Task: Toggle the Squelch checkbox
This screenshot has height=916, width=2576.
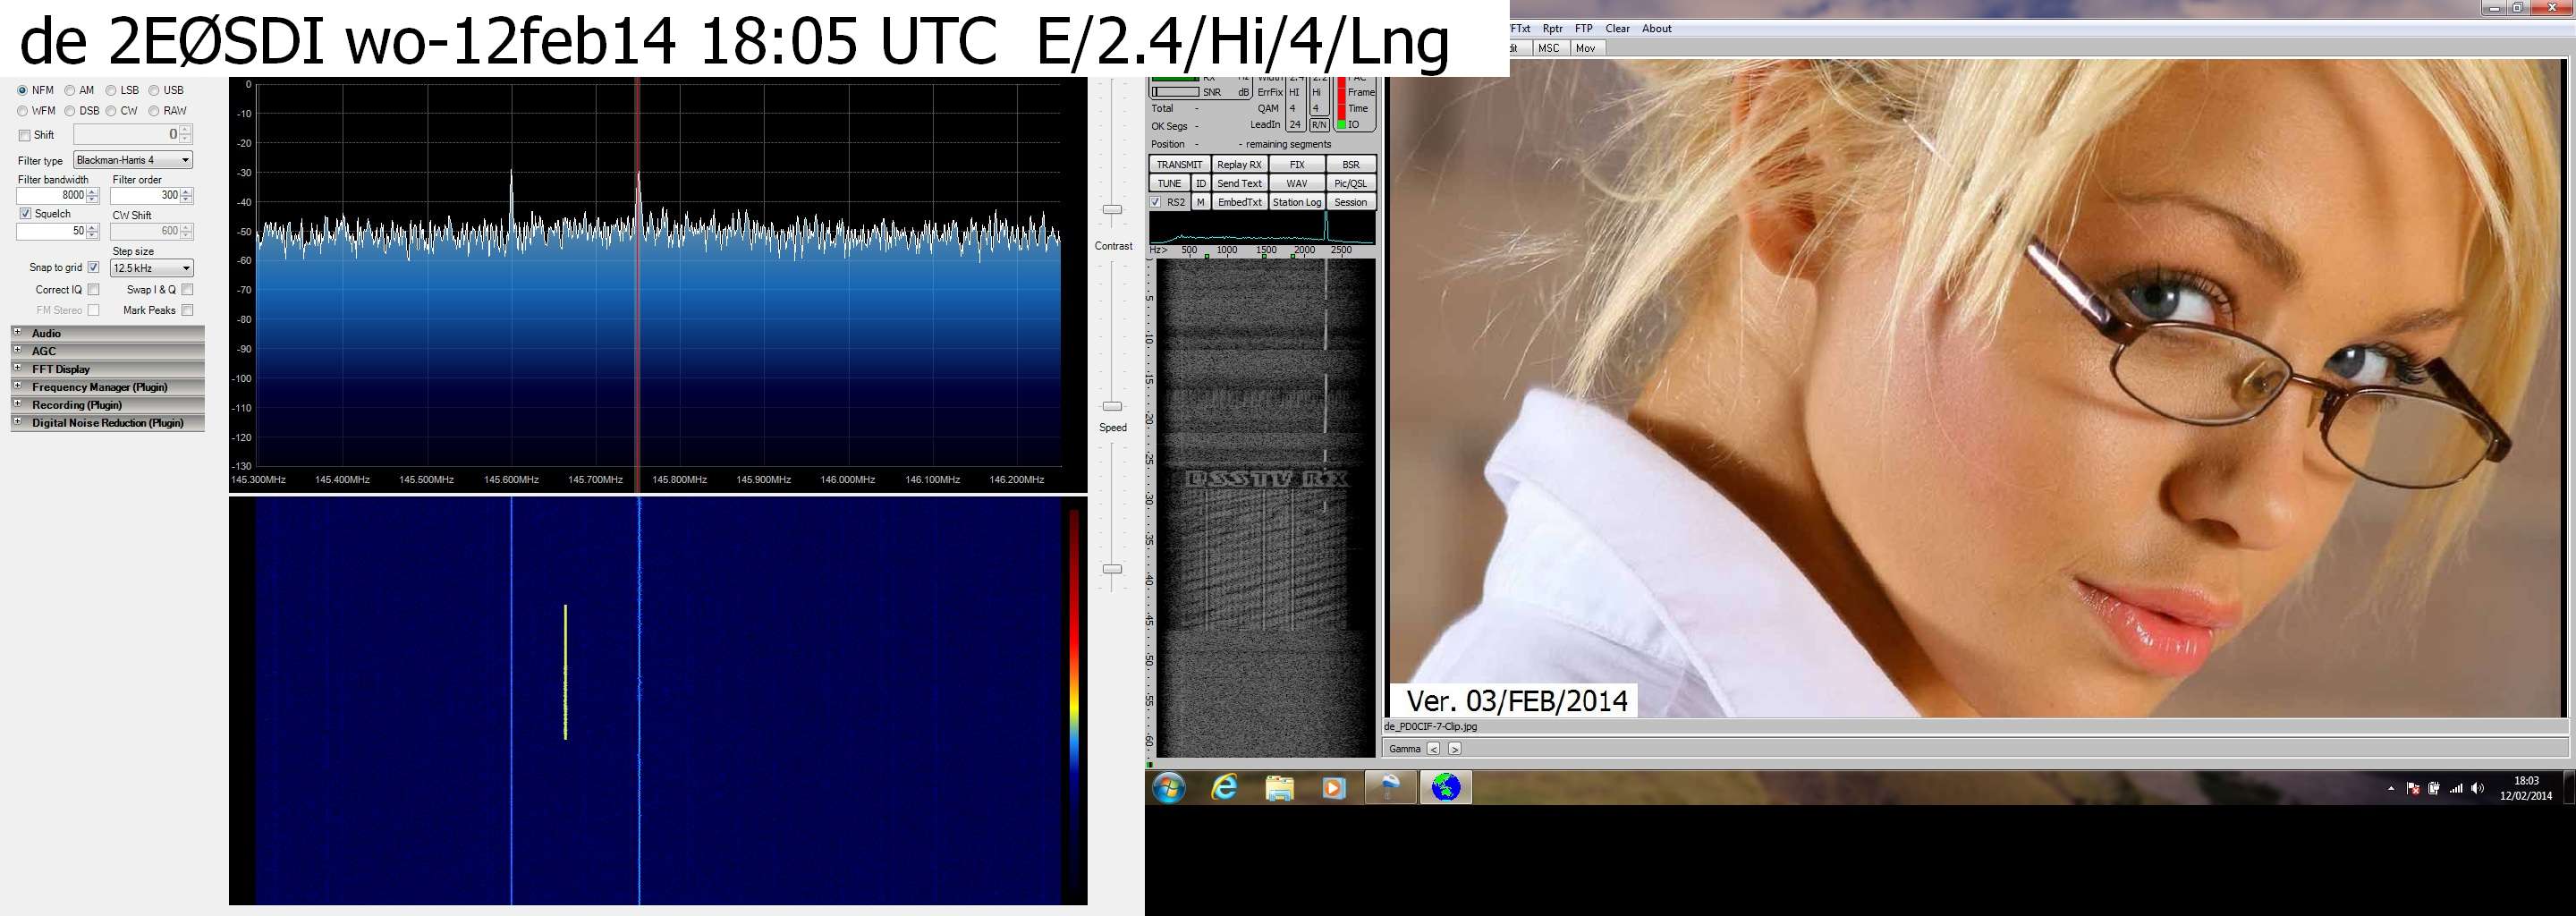Action: [25, 214]
